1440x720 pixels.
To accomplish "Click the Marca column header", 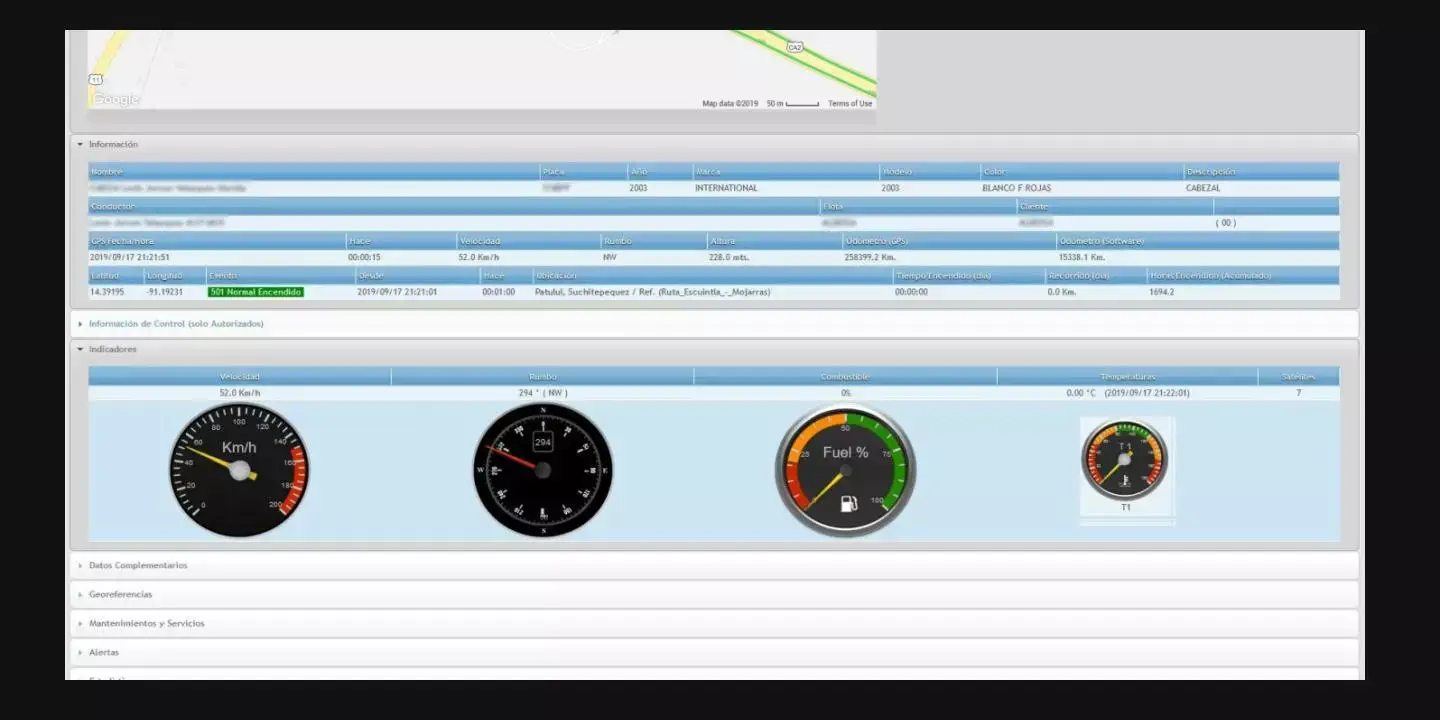I will click(x=786, y=171).
